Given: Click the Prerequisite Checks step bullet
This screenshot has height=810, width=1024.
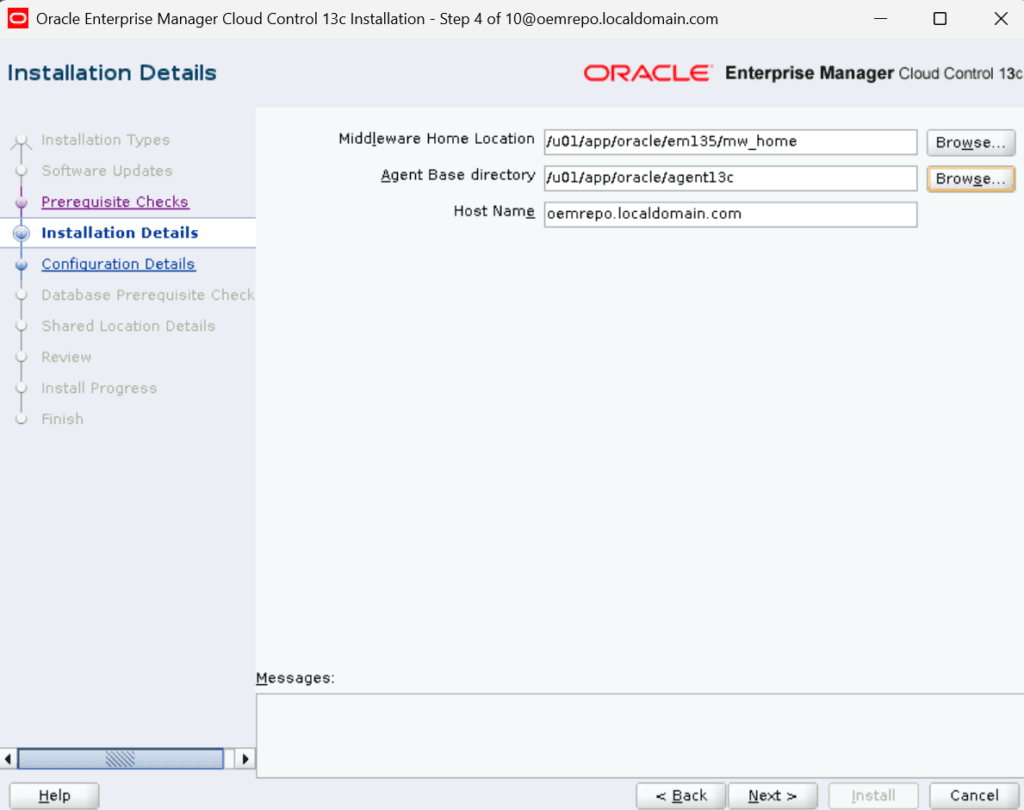Looking at the screenshot, I should point(22,202).
